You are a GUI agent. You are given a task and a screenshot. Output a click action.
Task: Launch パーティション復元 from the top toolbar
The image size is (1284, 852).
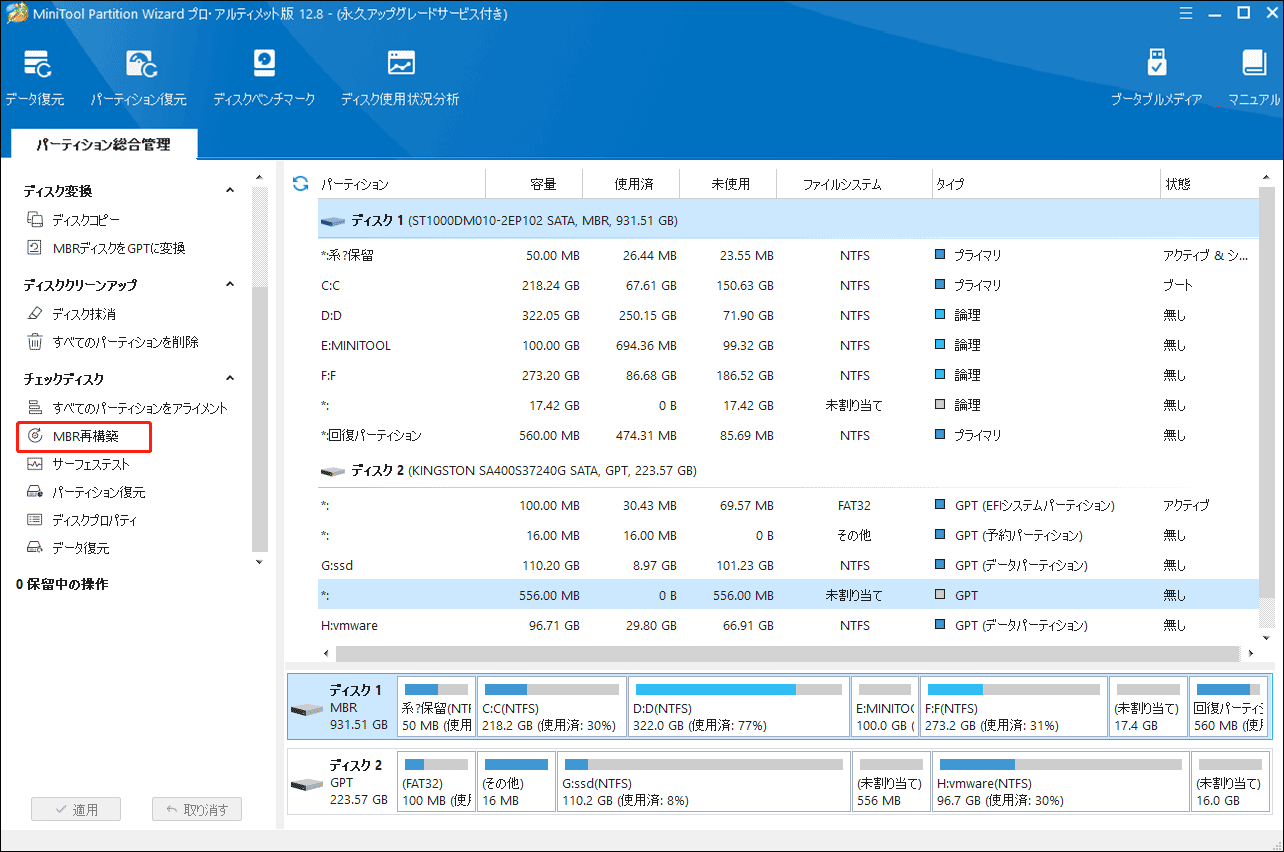click(139, 76)
